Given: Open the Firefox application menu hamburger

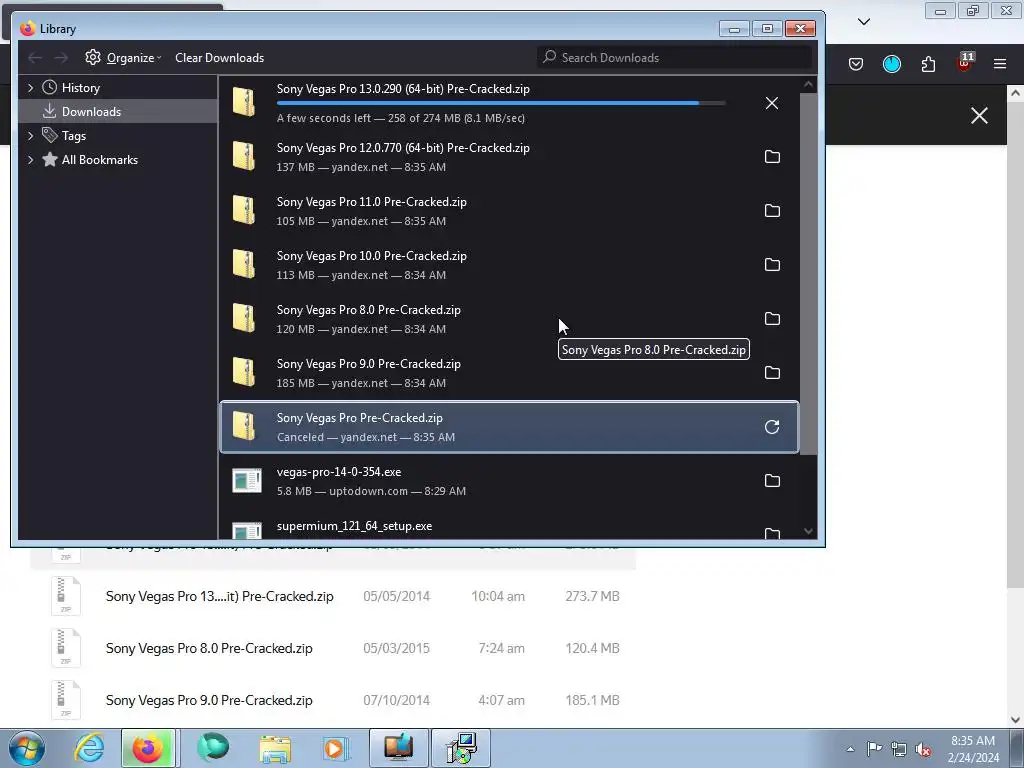Looking at the screenshot, I should pos(1000,64).
